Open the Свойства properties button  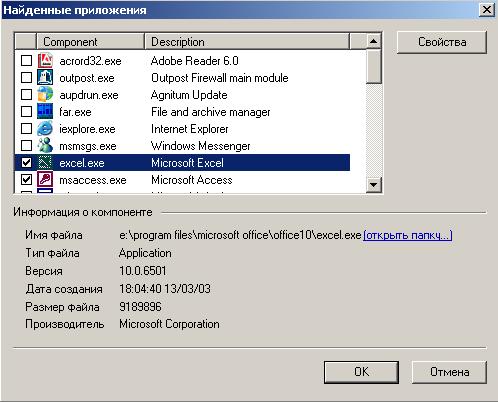point(442,42)
